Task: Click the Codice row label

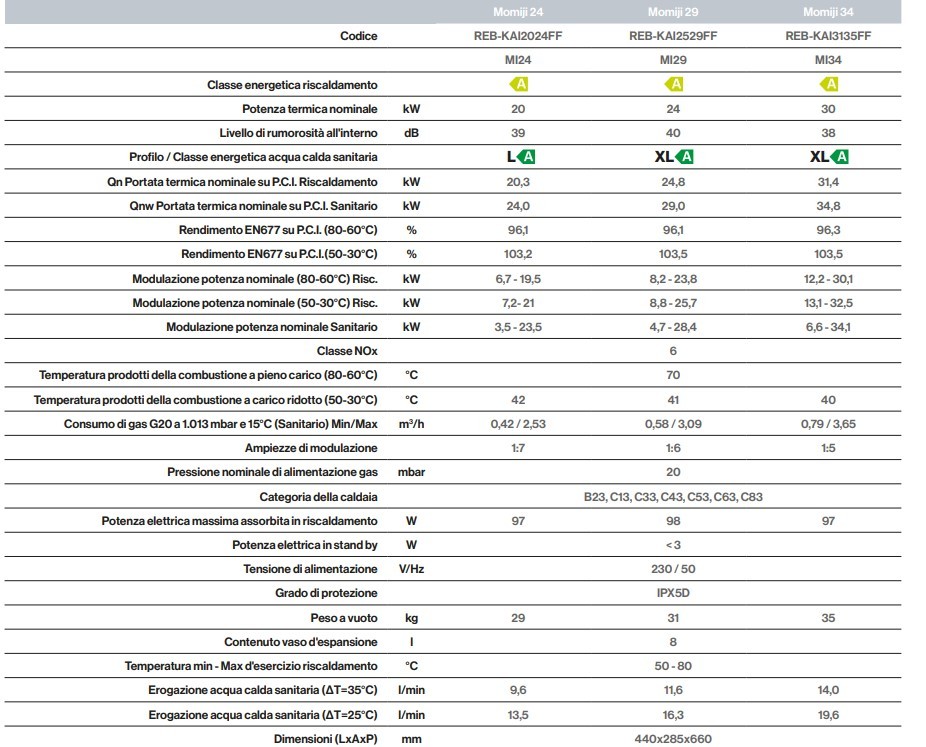Action: 359,36
